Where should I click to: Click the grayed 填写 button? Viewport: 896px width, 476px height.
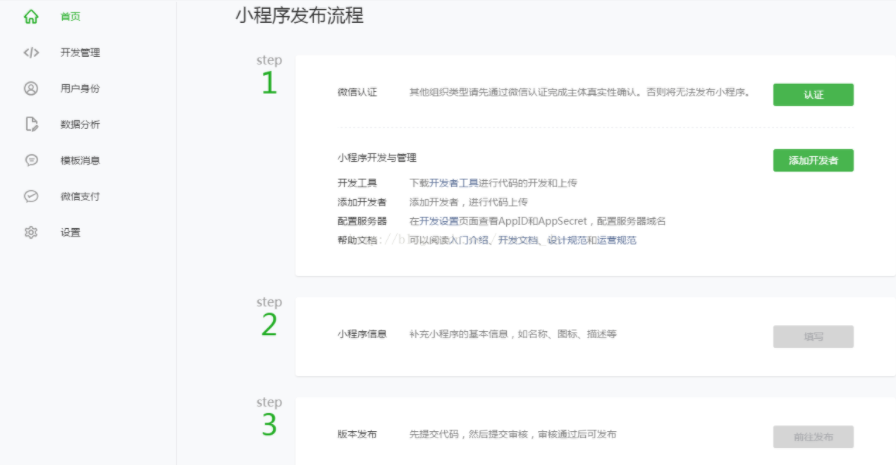812,337
